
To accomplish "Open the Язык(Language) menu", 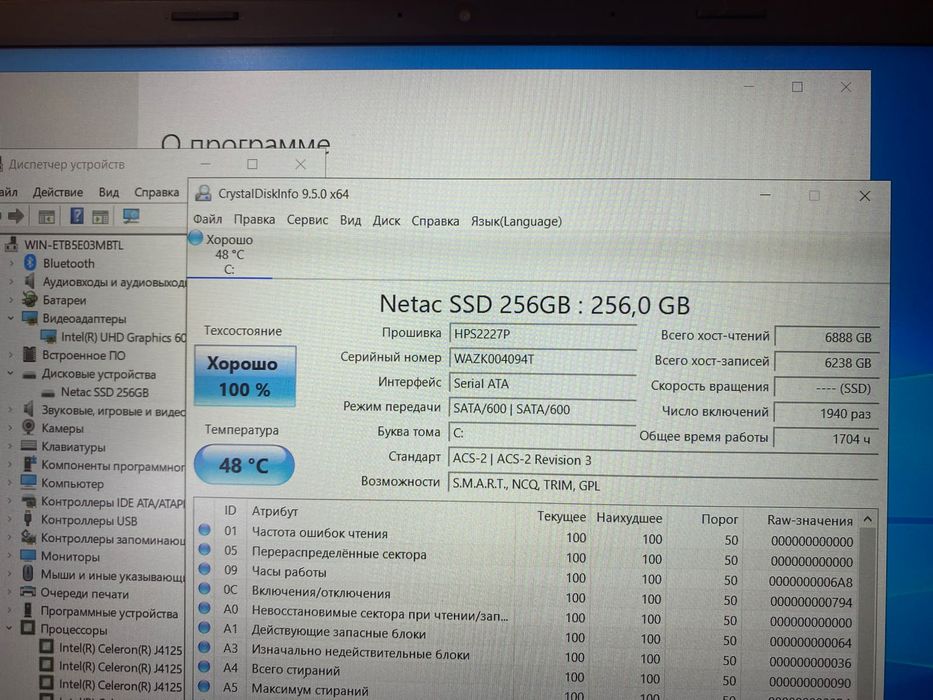I will tap(516, 221).
